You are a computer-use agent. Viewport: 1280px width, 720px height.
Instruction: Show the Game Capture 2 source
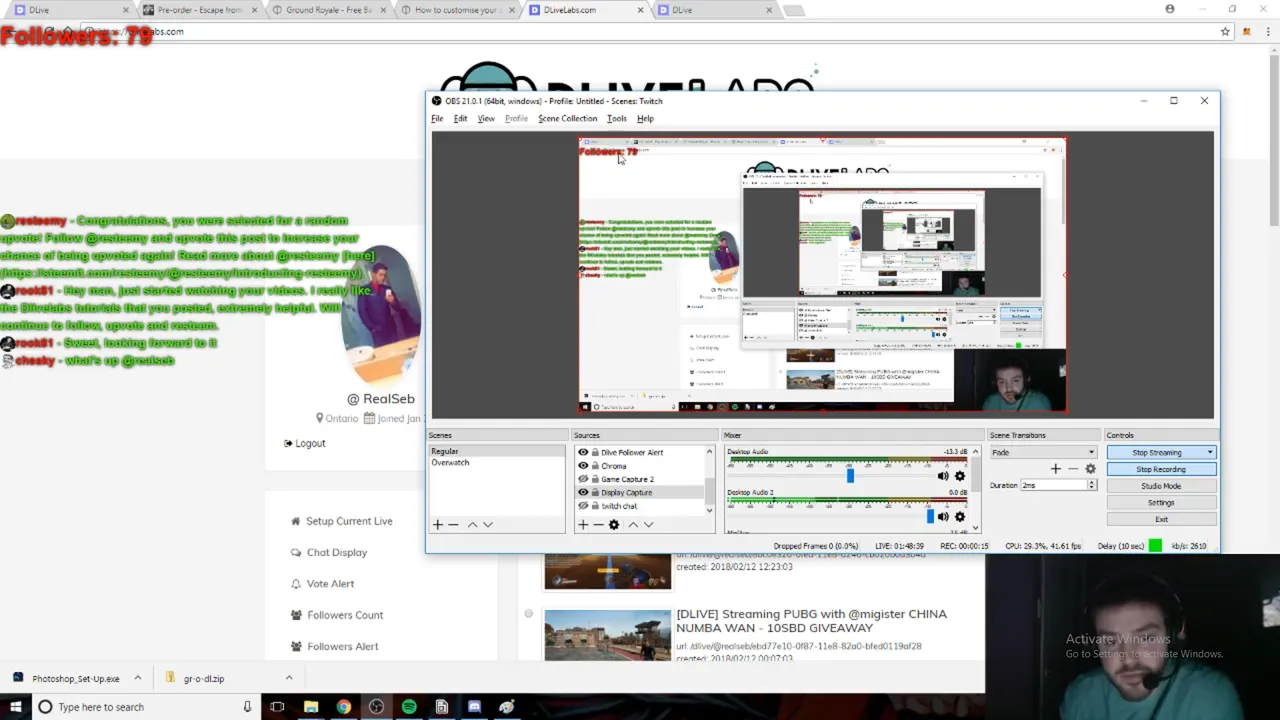(x=583, y=479)
